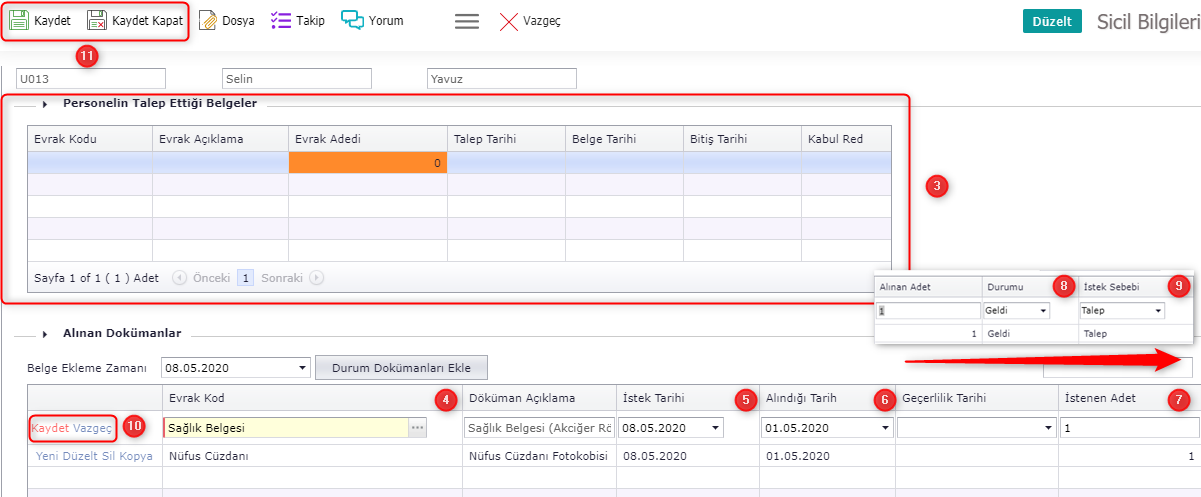The height and width of the screenshot is (497, 1201).
Task: Open the Takip tracking list icon
Action: coord(281,20)
